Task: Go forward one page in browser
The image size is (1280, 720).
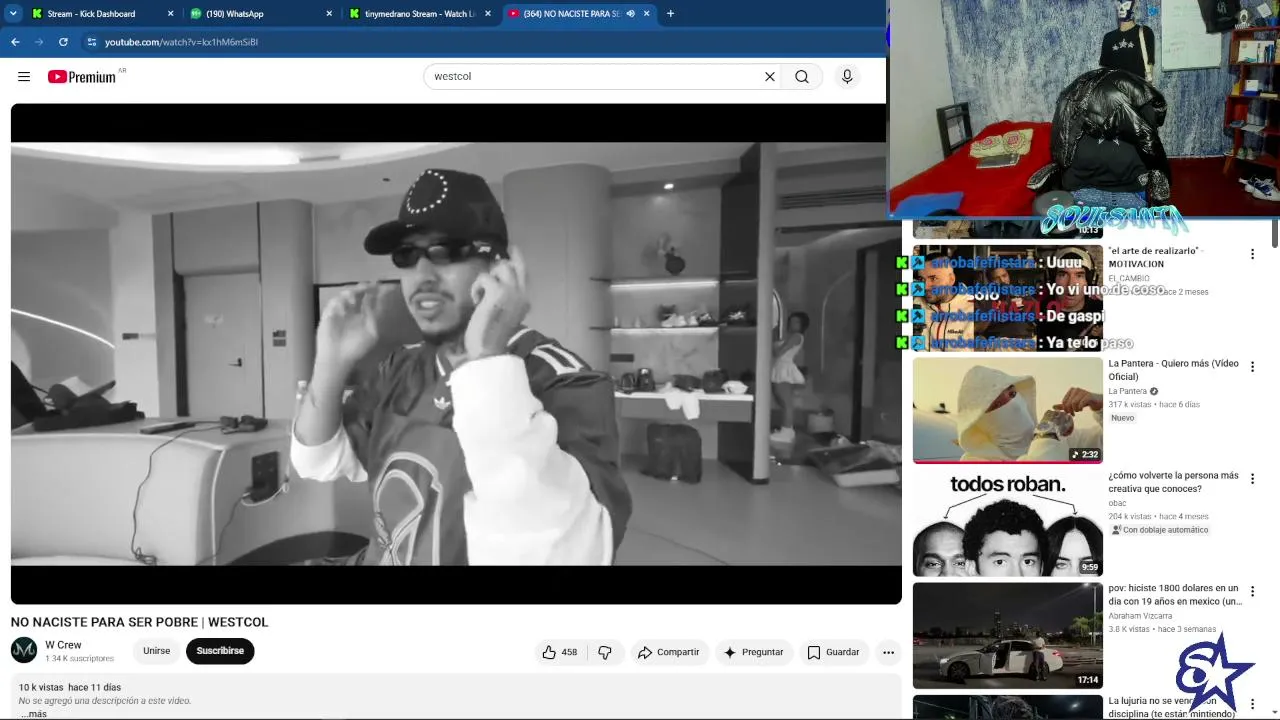Action: pyautogui.click(x=39, y=42)
